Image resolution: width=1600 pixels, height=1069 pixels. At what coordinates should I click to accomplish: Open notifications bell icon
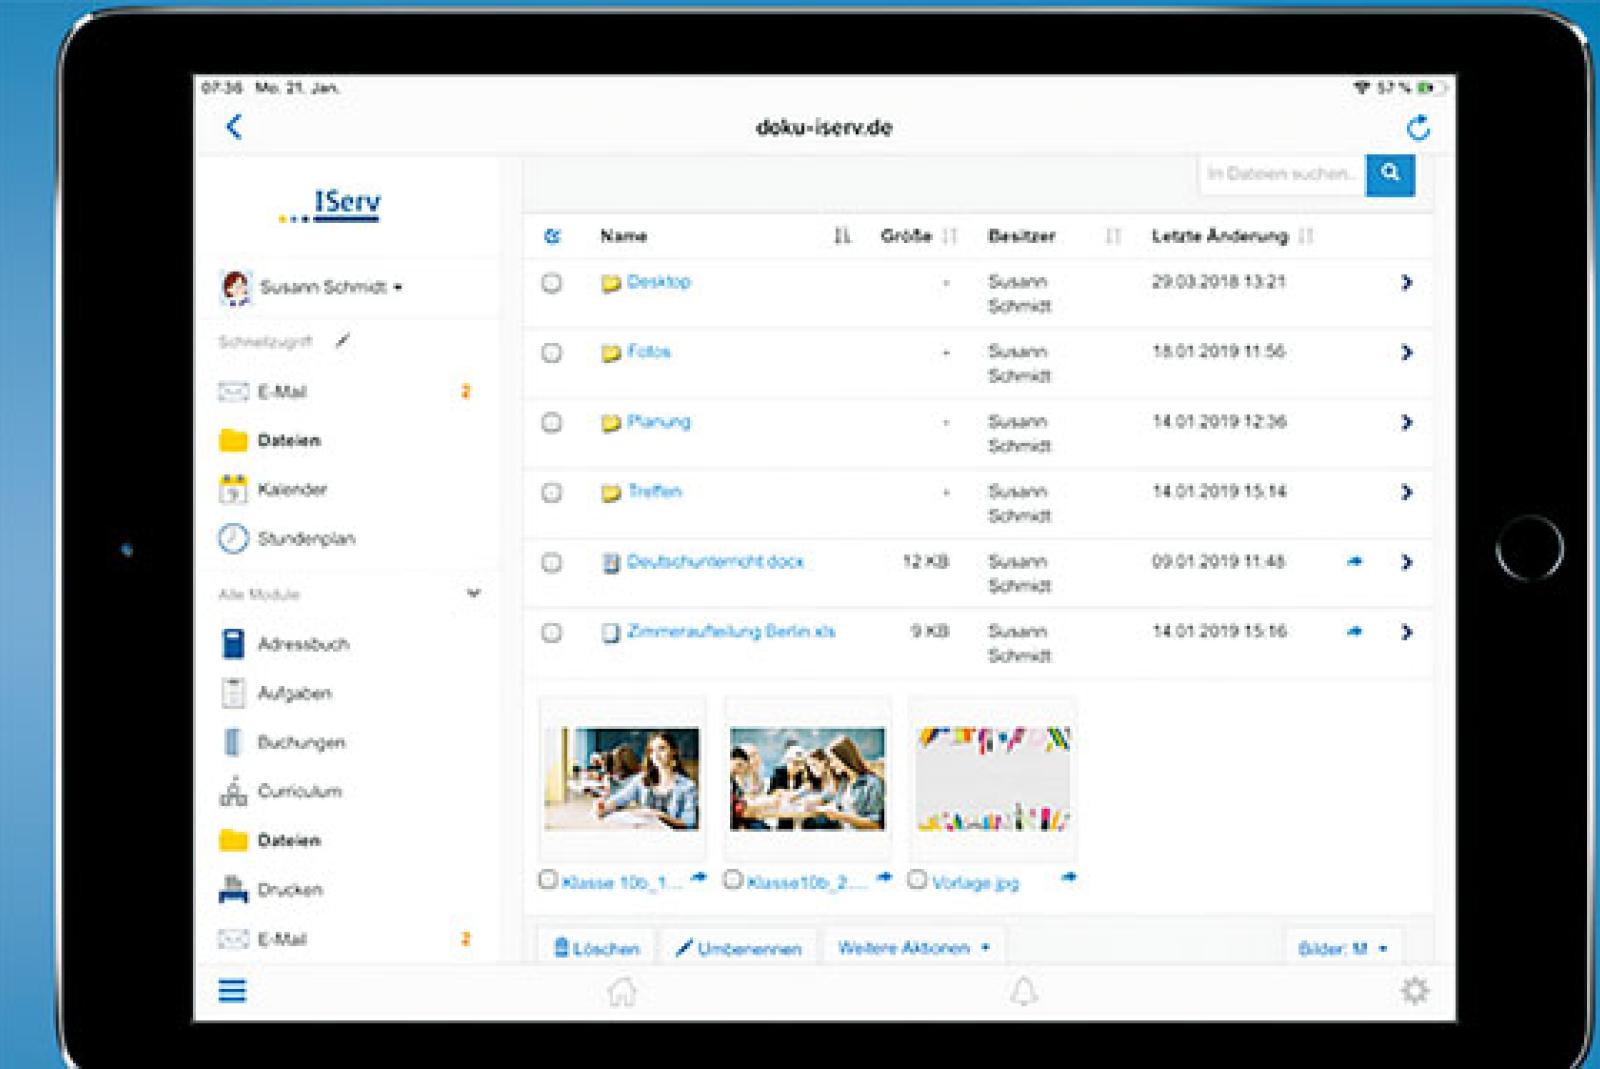click(1023, 991)
